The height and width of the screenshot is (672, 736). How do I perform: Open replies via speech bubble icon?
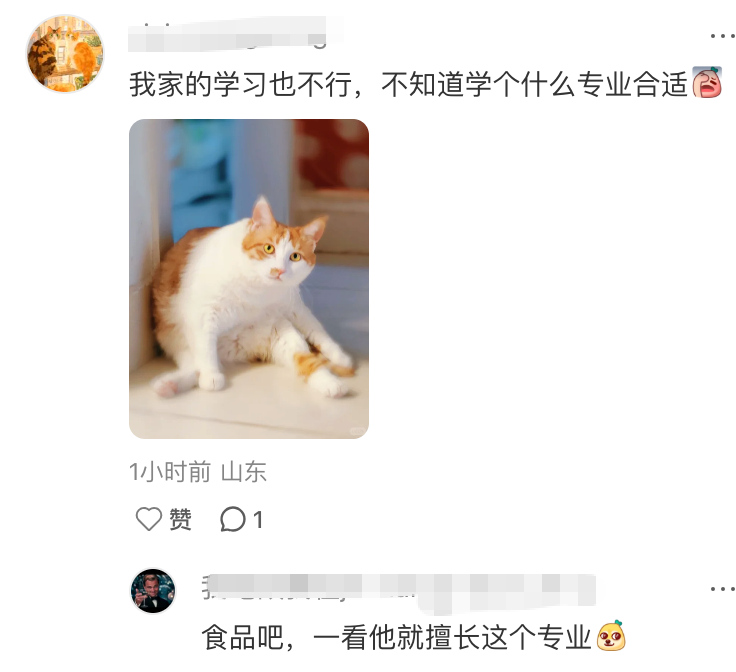click(232, 519)
